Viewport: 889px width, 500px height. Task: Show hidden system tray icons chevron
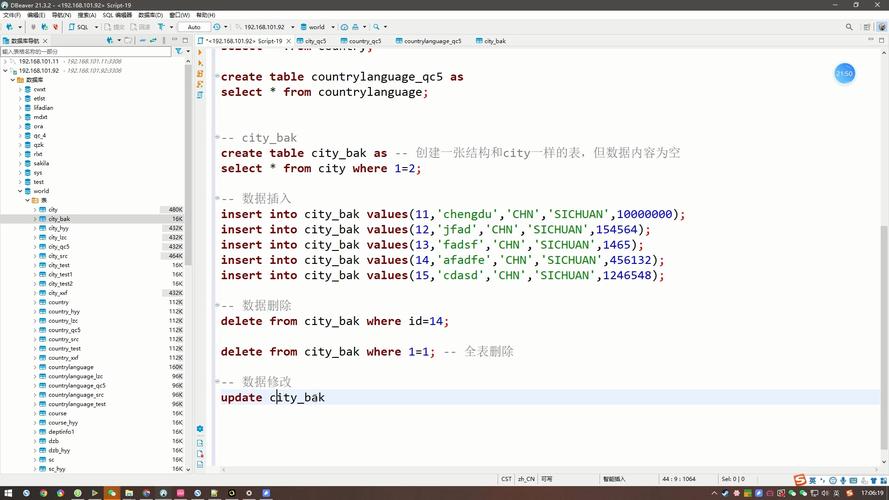[x=714, y=494]
